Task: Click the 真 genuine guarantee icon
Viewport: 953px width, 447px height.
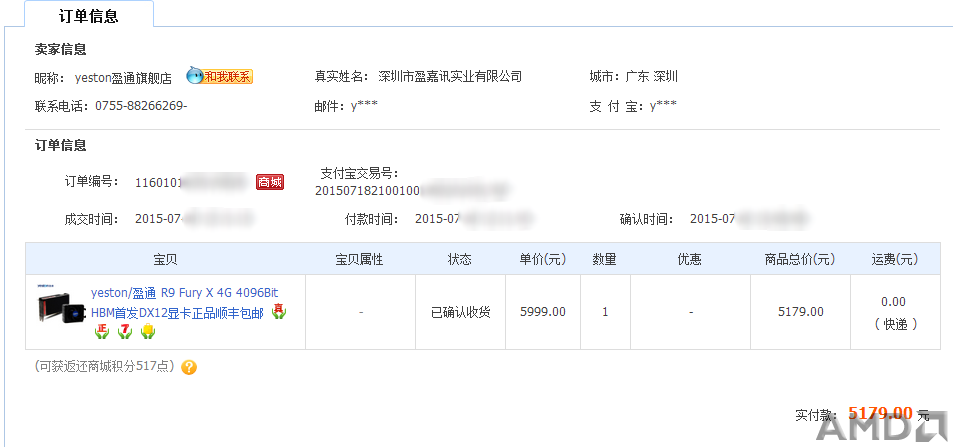Action: click(x=278, y=311)
